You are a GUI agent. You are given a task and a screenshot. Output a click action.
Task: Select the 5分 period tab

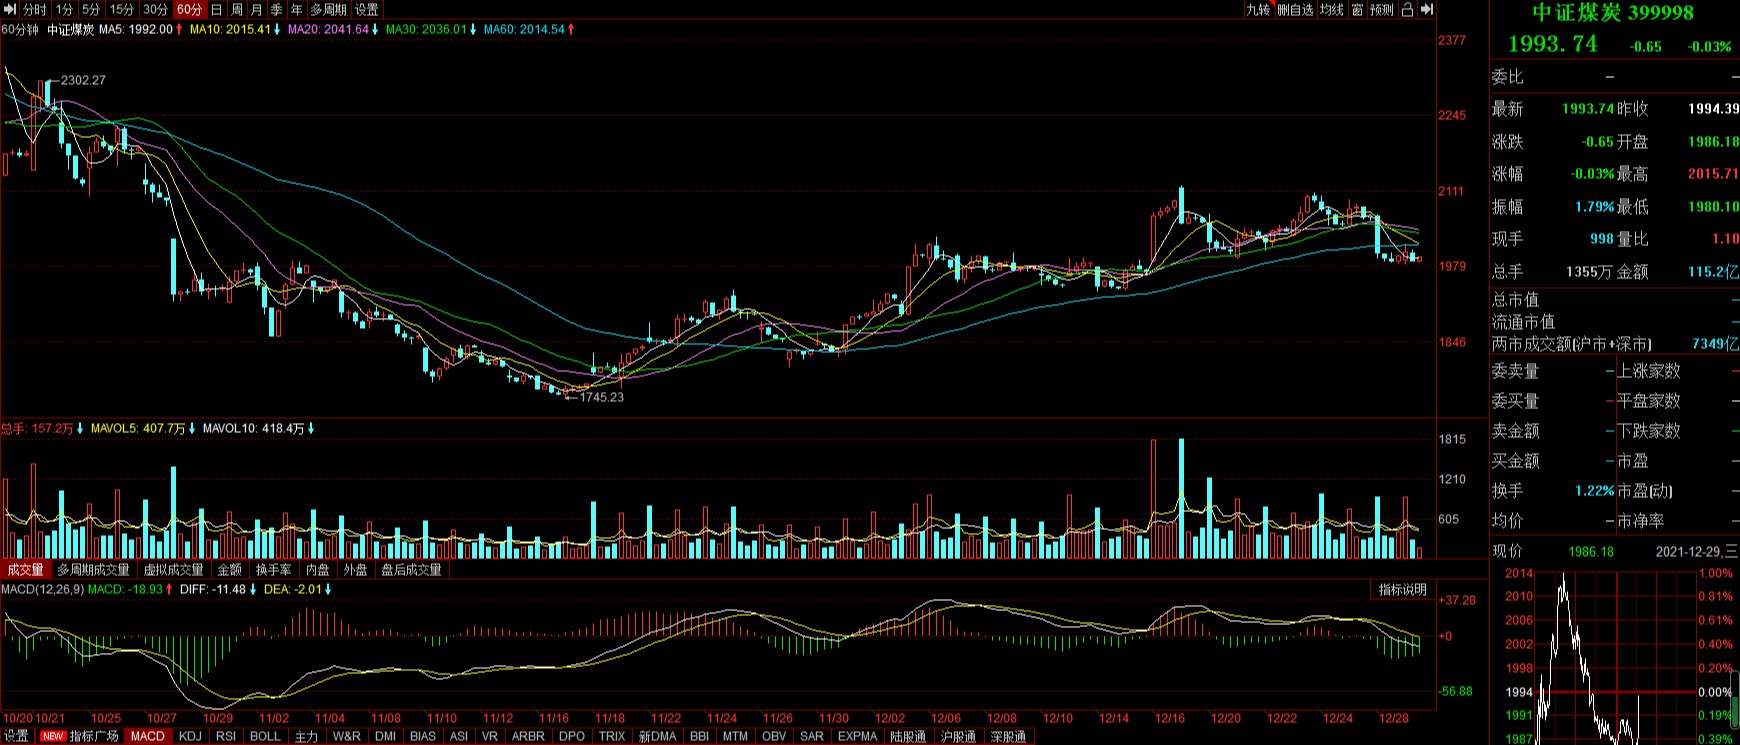point(92,9)
